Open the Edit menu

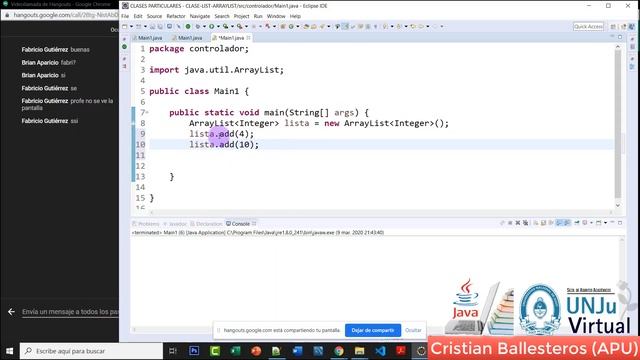click(138, 16)
